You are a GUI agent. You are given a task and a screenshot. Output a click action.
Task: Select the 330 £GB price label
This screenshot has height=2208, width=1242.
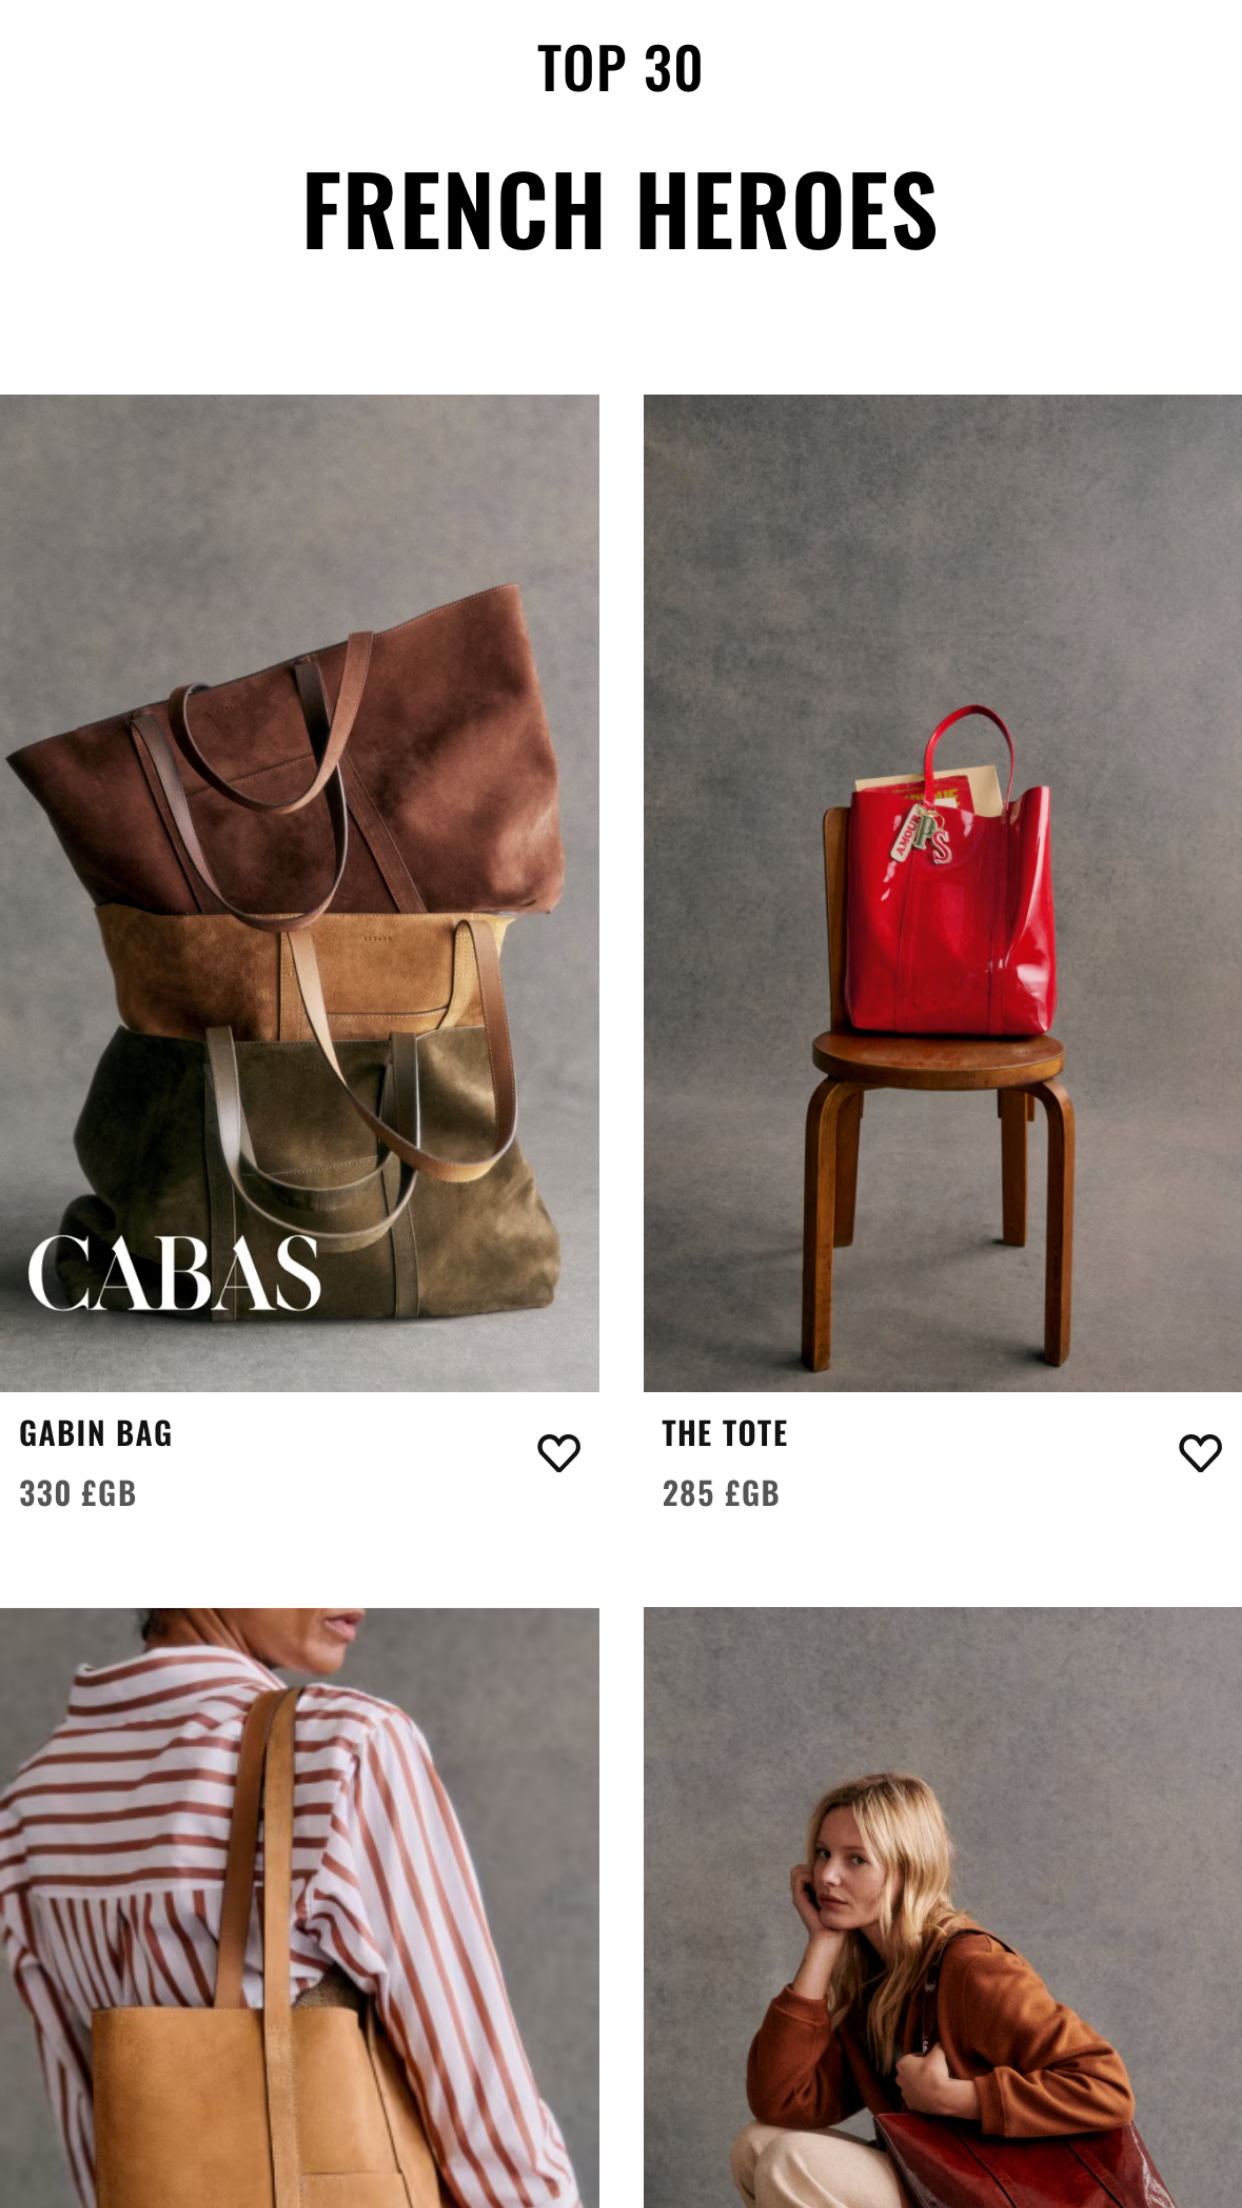click(78, 1493)
